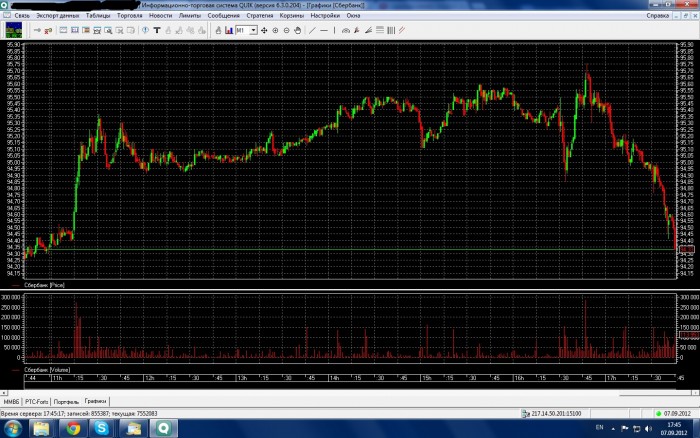Click the bar chart type icon
This screenshot has height=438, width=700.
click(229, 30)
